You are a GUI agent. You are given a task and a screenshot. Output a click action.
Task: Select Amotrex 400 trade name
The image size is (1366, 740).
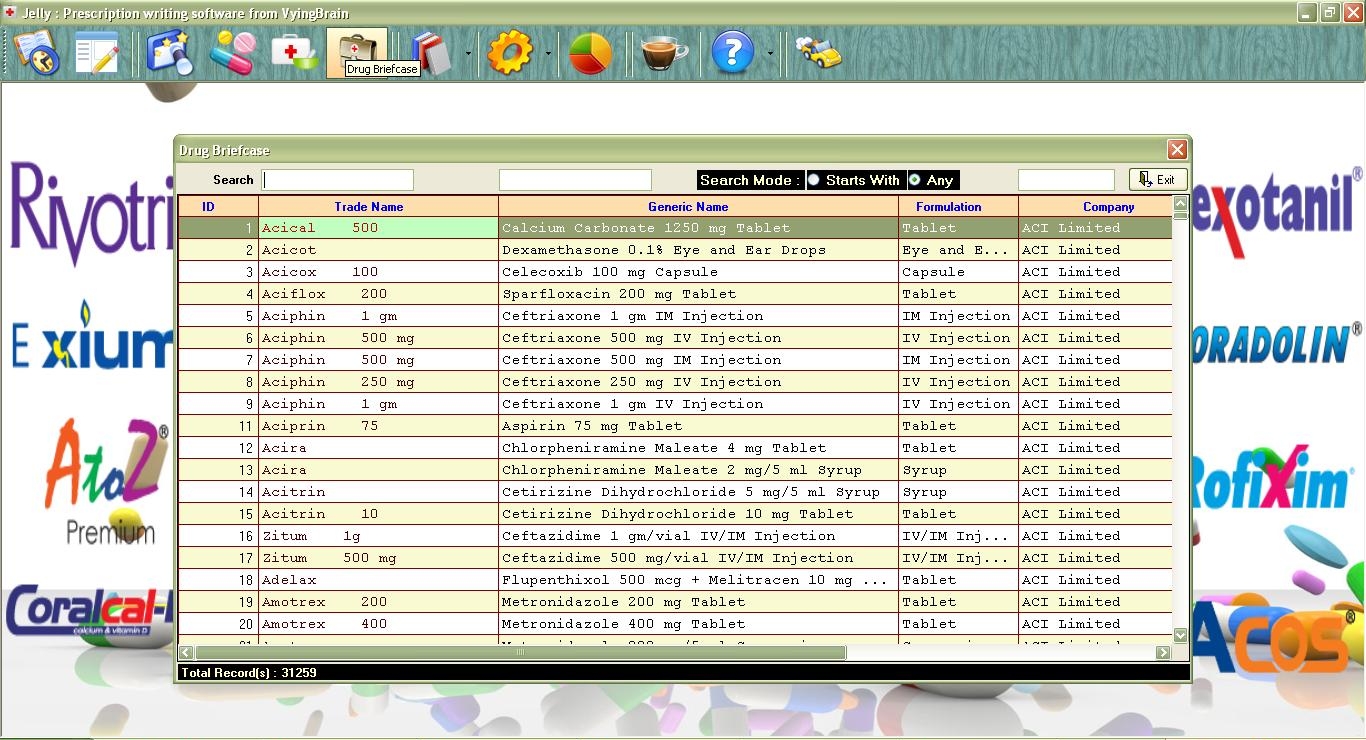point(378,624)
